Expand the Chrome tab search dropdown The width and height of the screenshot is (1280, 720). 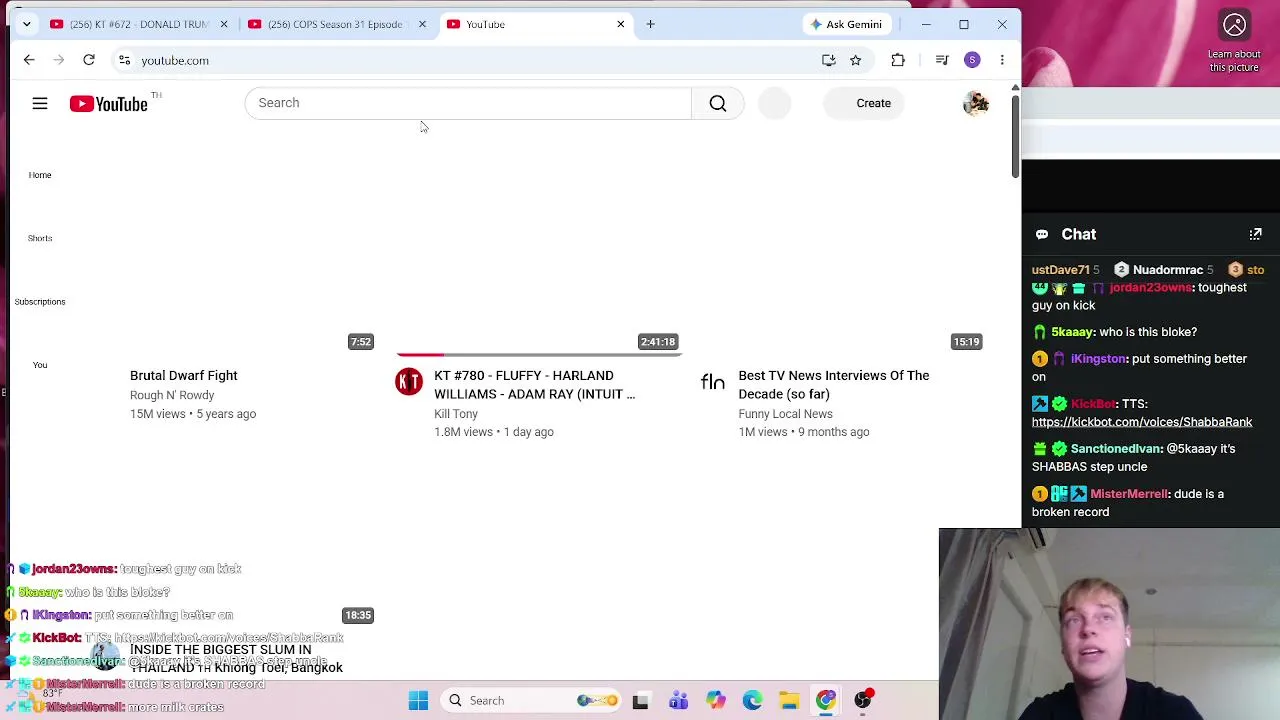(x=27, y=24)
